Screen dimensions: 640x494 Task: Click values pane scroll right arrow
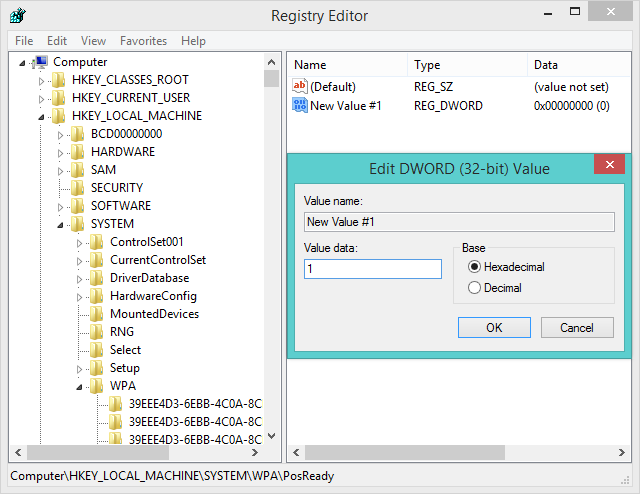(622, 452)
